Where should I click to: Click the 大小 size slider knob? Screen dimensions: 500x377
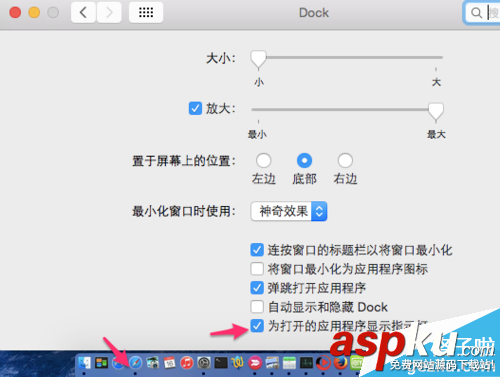coord(258,59)
